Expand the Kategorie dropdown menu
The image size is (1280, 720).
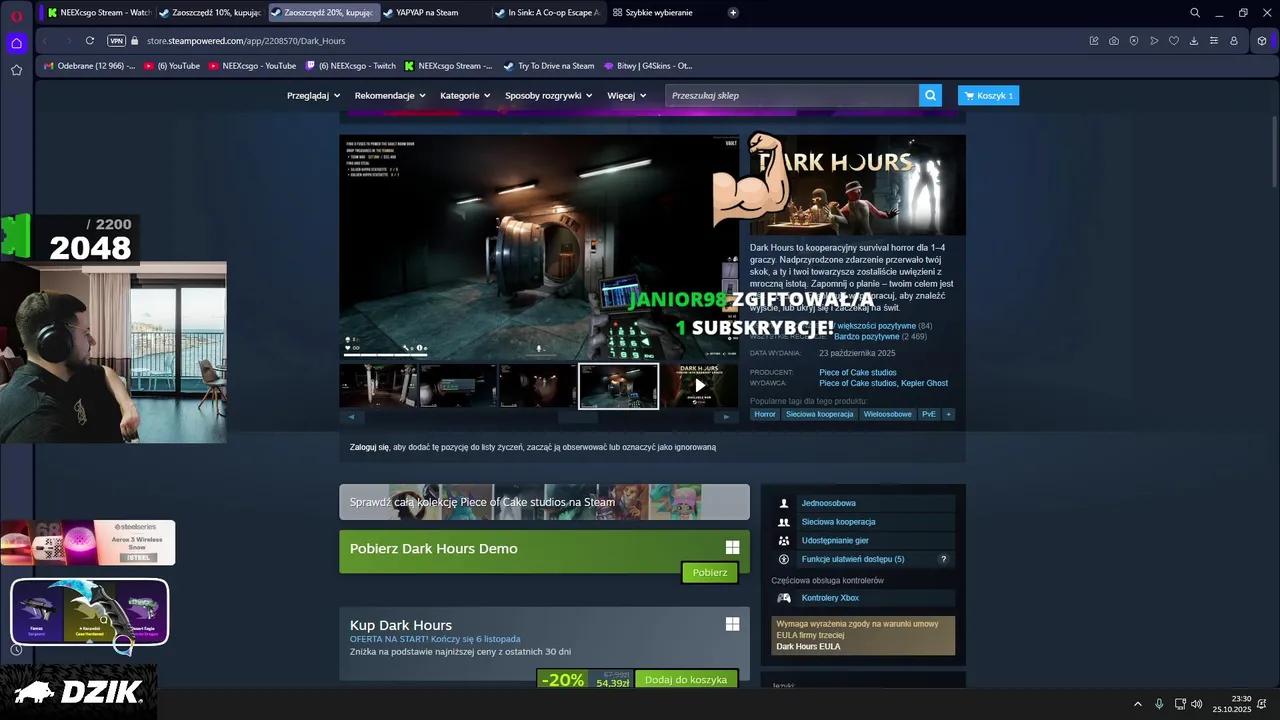tap(465, 96)
